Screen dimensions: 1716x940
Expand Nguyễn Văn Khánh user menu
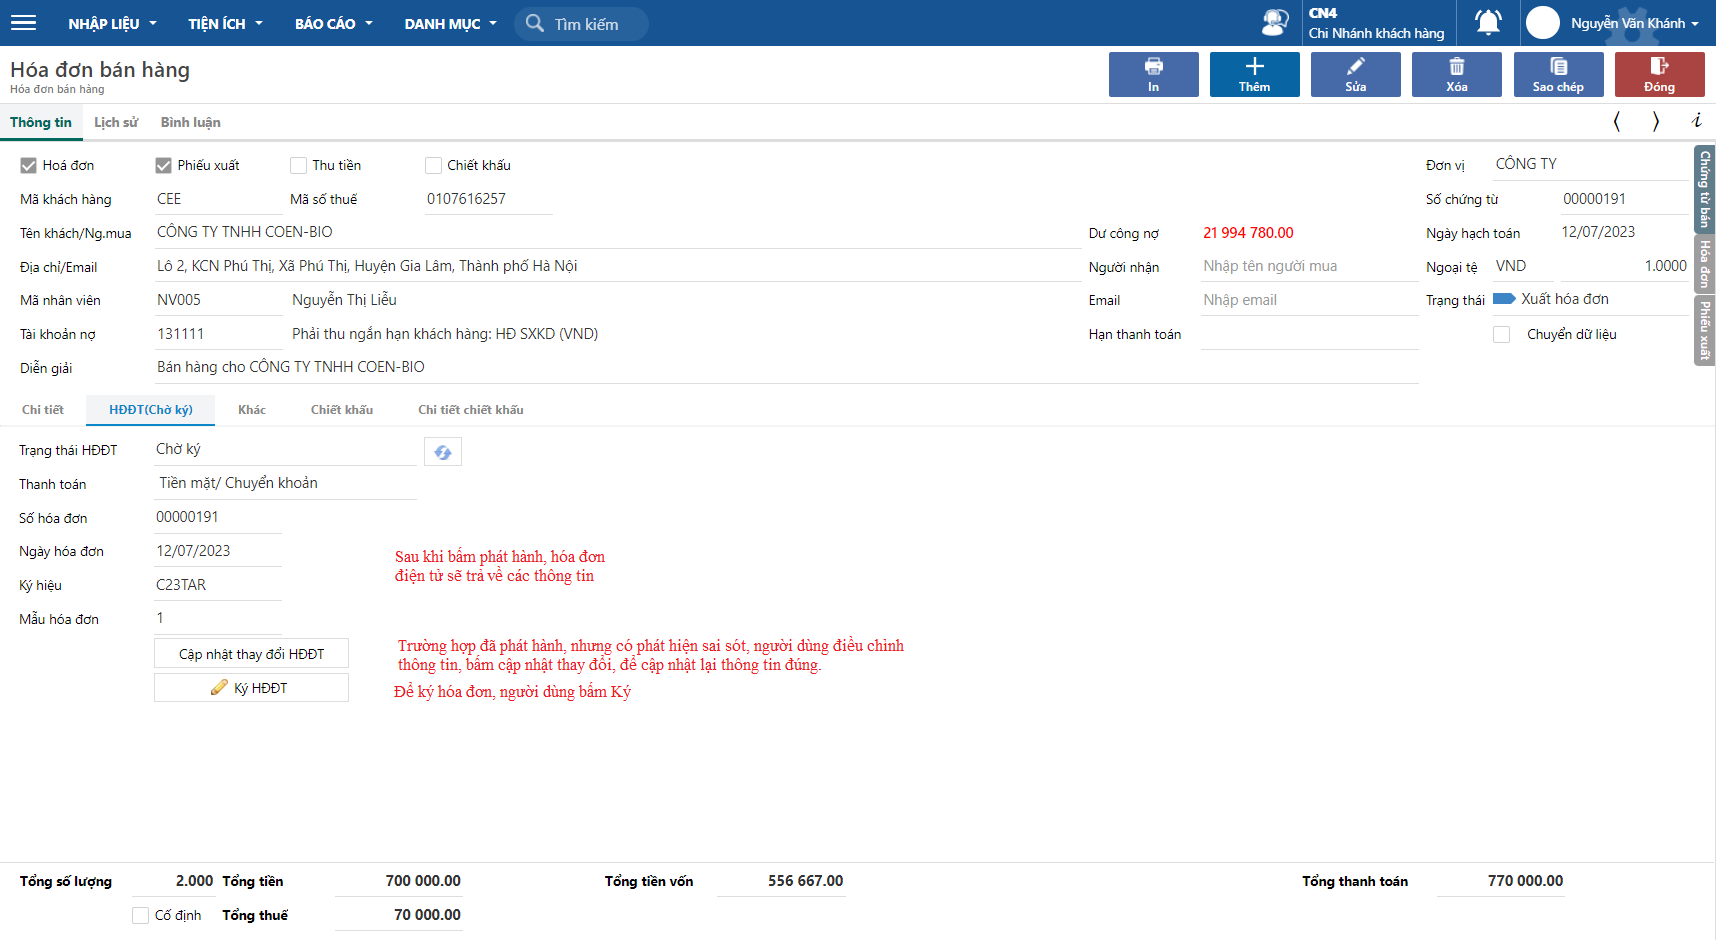coord(1633,23)
